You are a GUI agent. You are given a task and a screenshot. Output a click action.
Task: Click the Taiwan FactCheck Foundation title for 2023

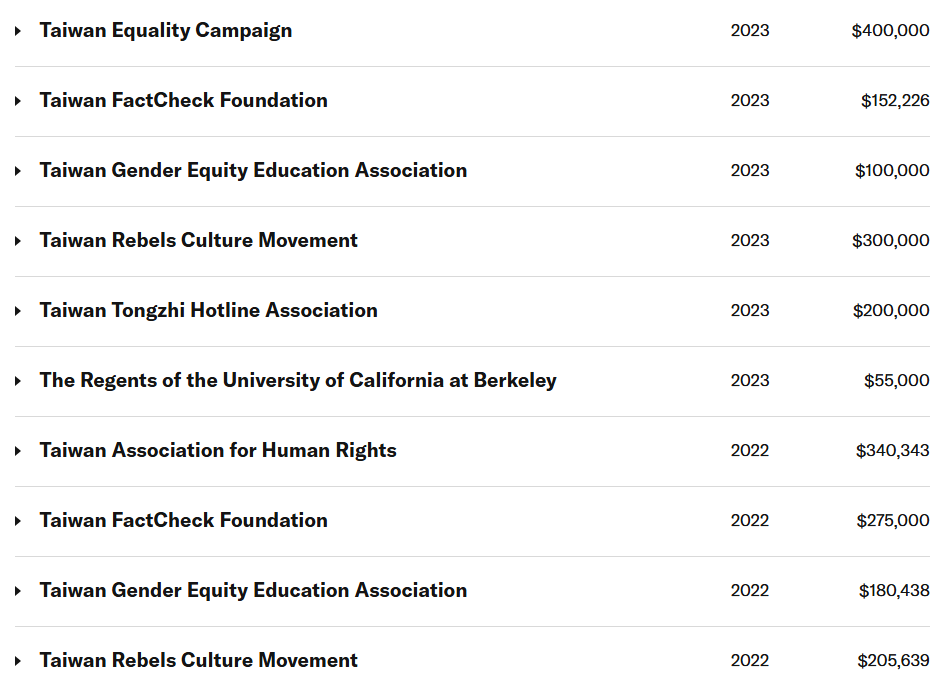183,100
